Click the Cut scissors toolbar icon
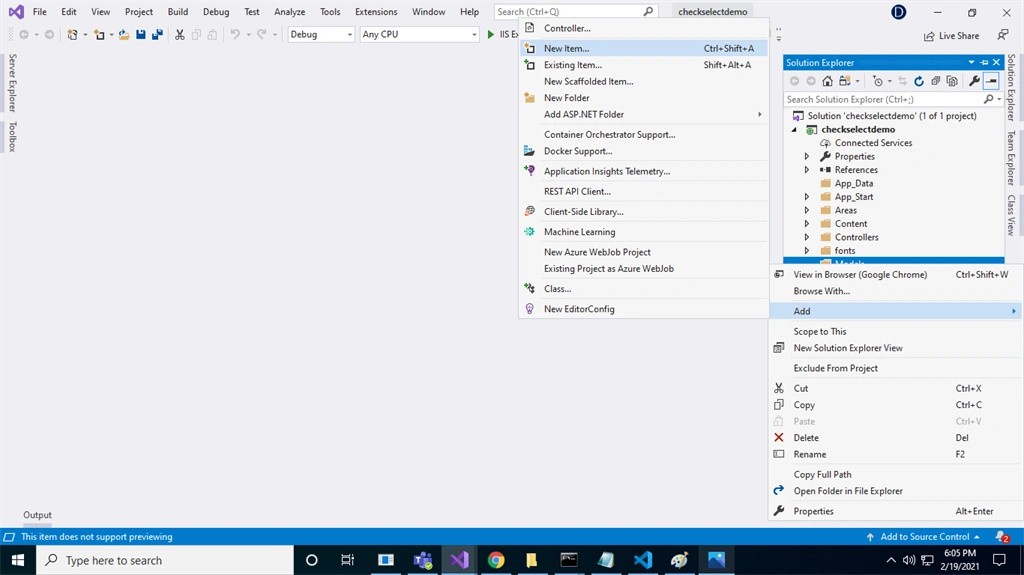This screenshot has width=1024, height=575. (x=180, y=35)
